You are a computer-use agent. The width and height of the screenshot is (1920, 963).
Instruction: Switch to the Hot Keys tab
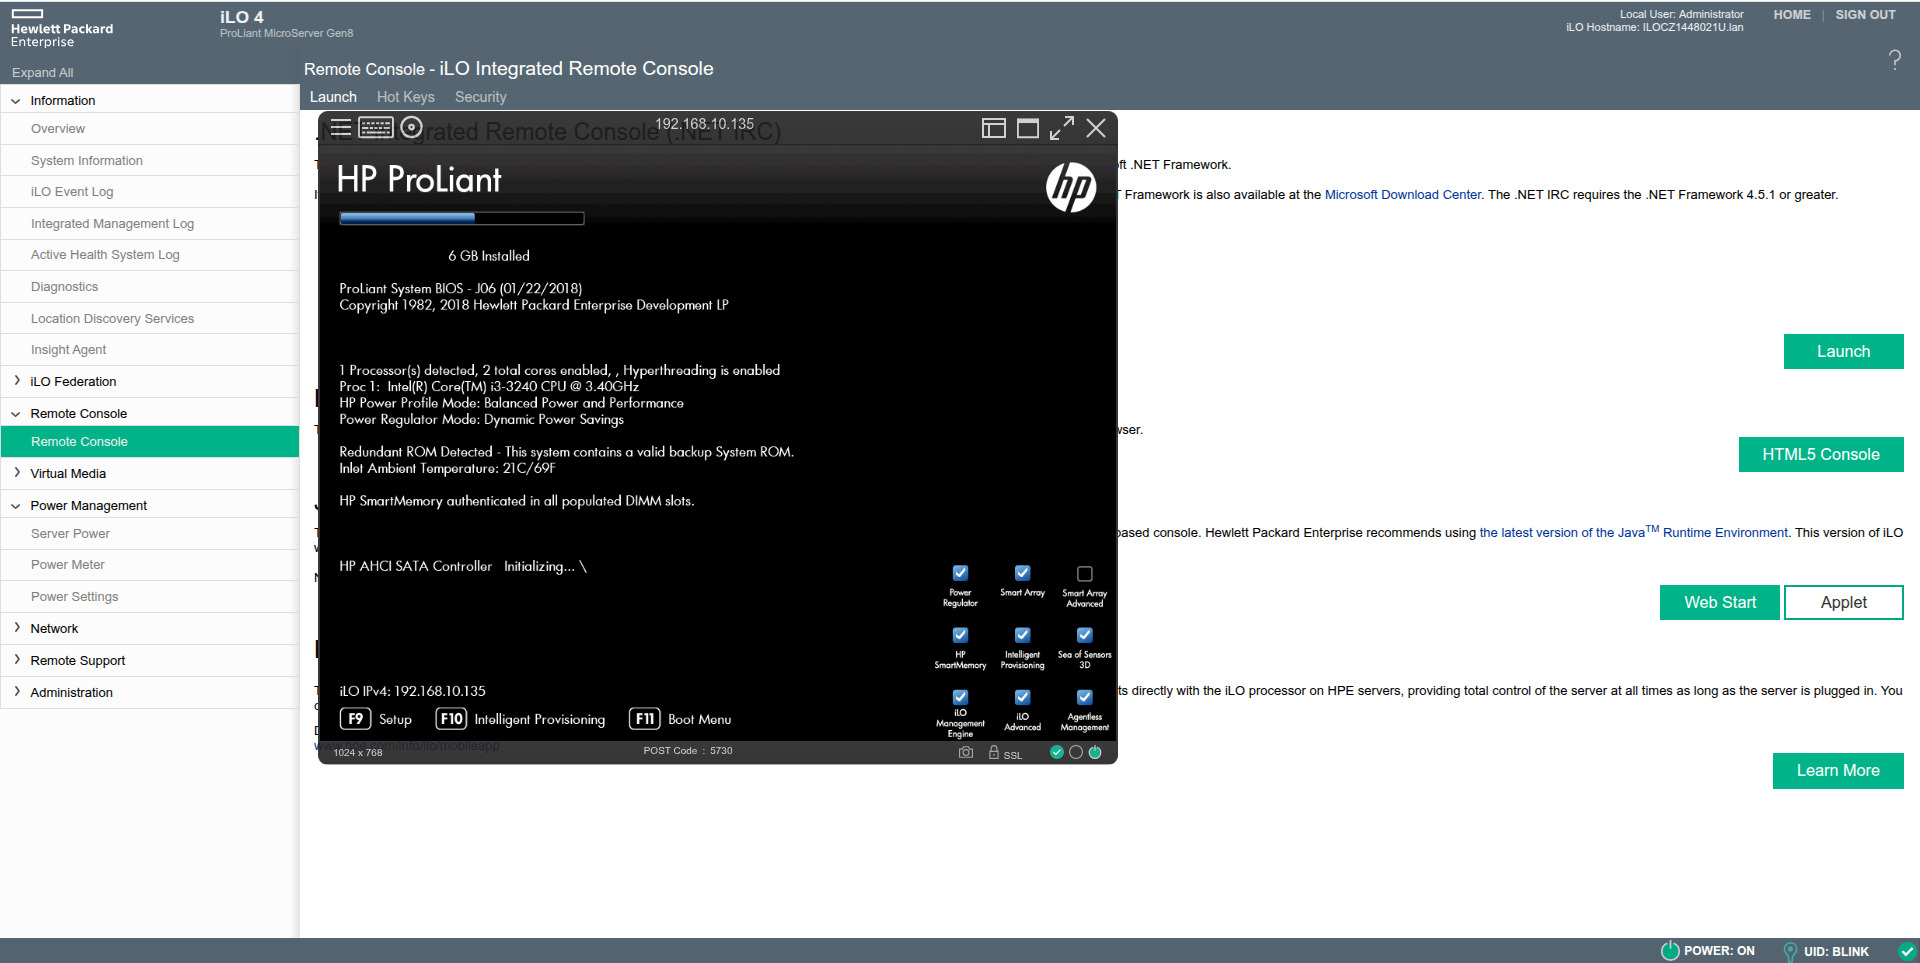[x=406, y=97]
